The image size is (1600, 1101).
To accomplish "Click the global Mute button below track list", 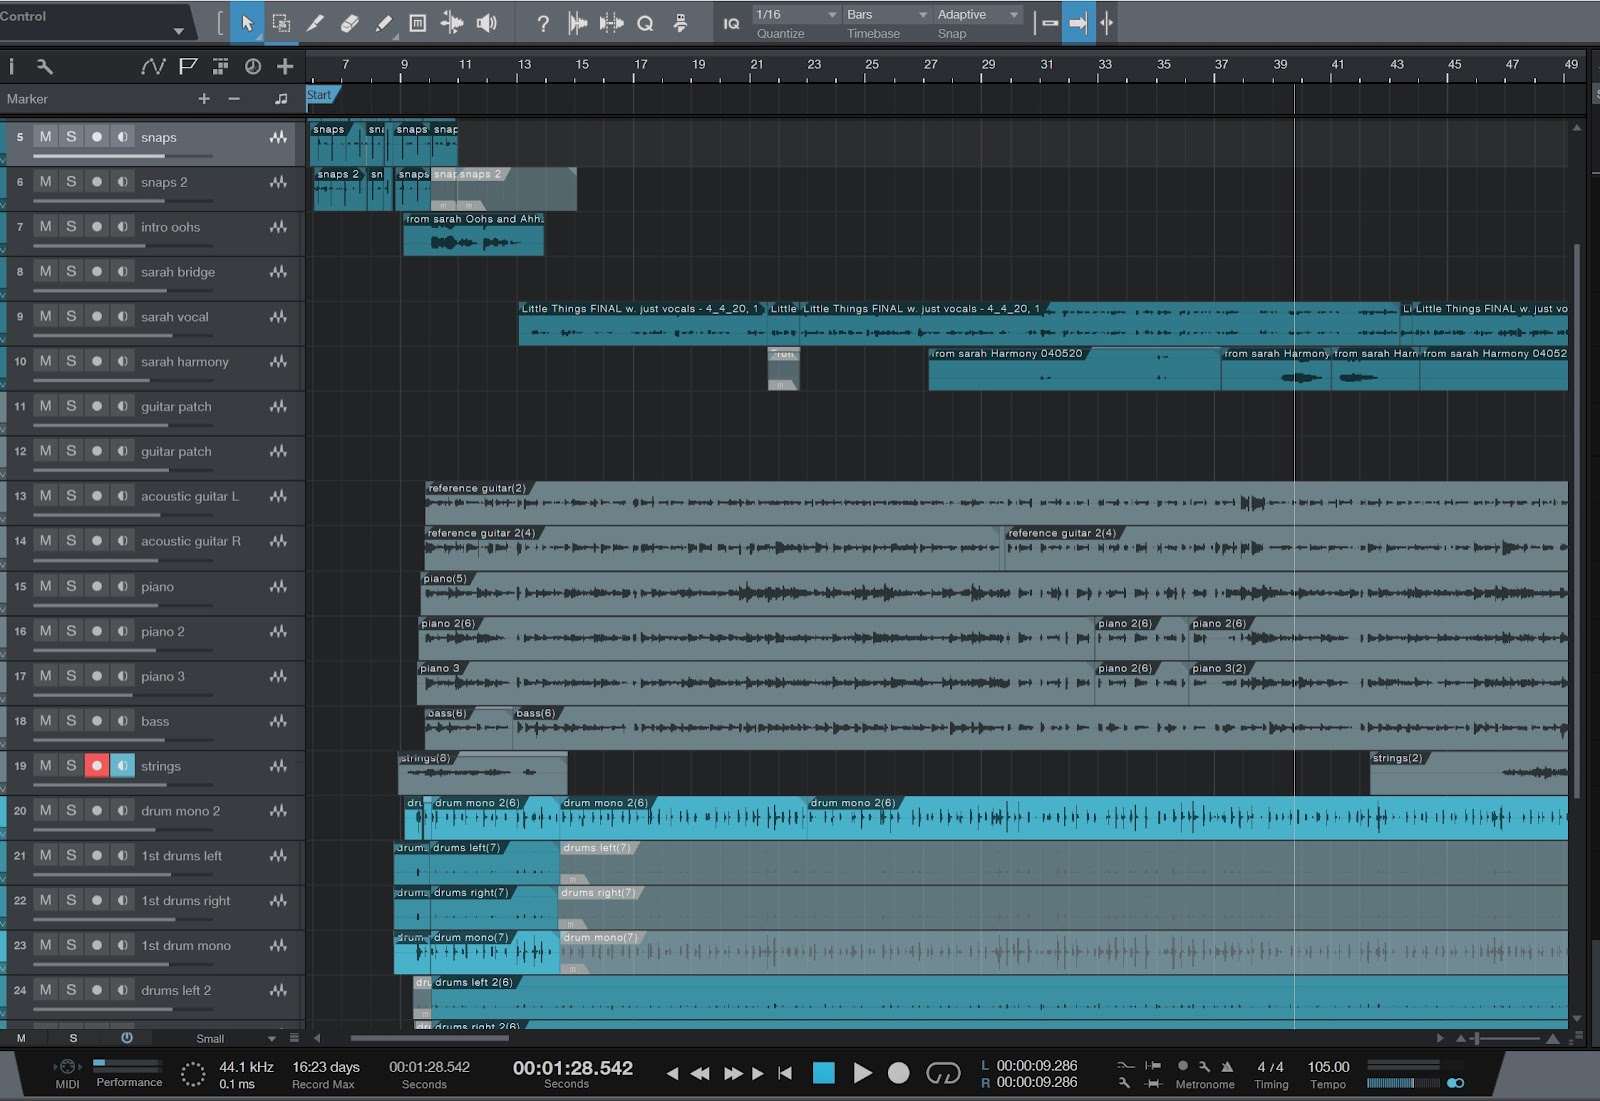I will pyautogui.click(x=21, y=1039).
